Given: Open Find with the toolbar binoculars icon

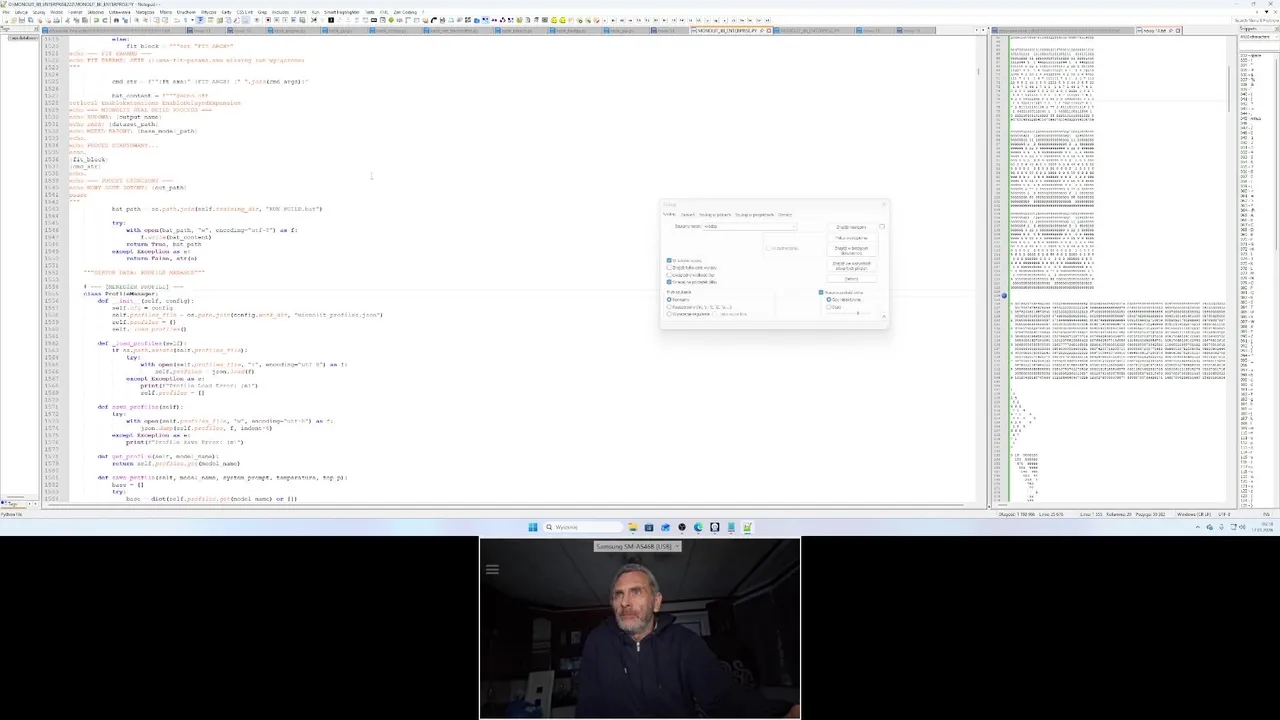Looking at the screenshot, I should (116, 20).
